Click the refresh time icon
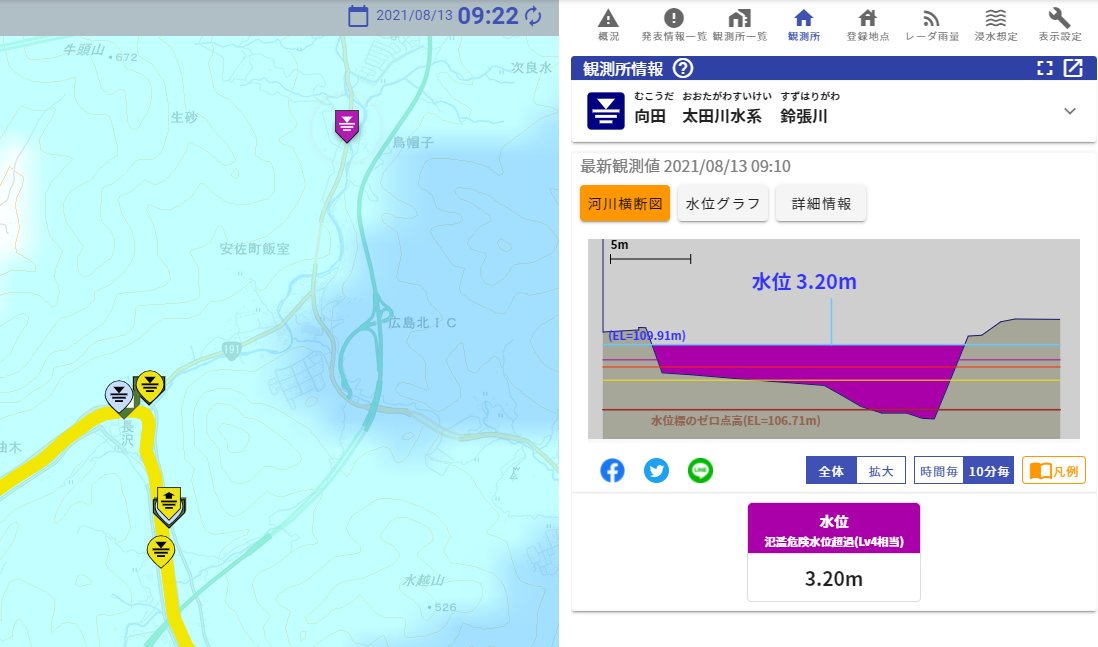The image size is (1098, 647). [x=534, y=16]
